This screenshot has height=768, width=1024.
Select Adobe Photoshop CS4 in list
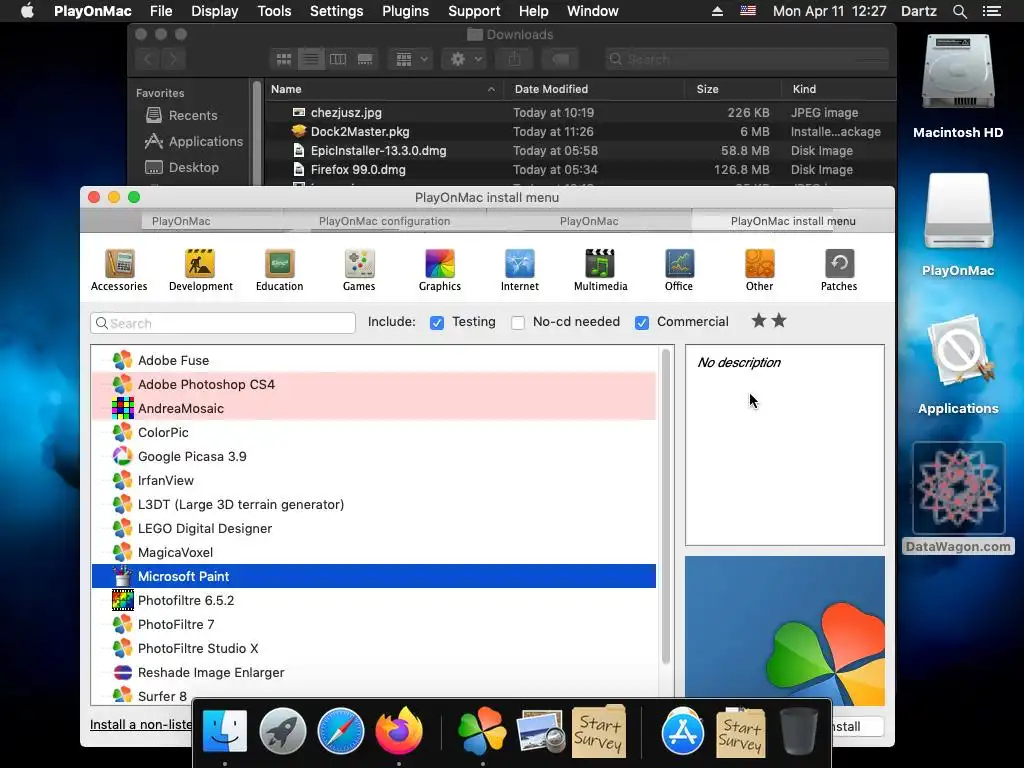374,384
